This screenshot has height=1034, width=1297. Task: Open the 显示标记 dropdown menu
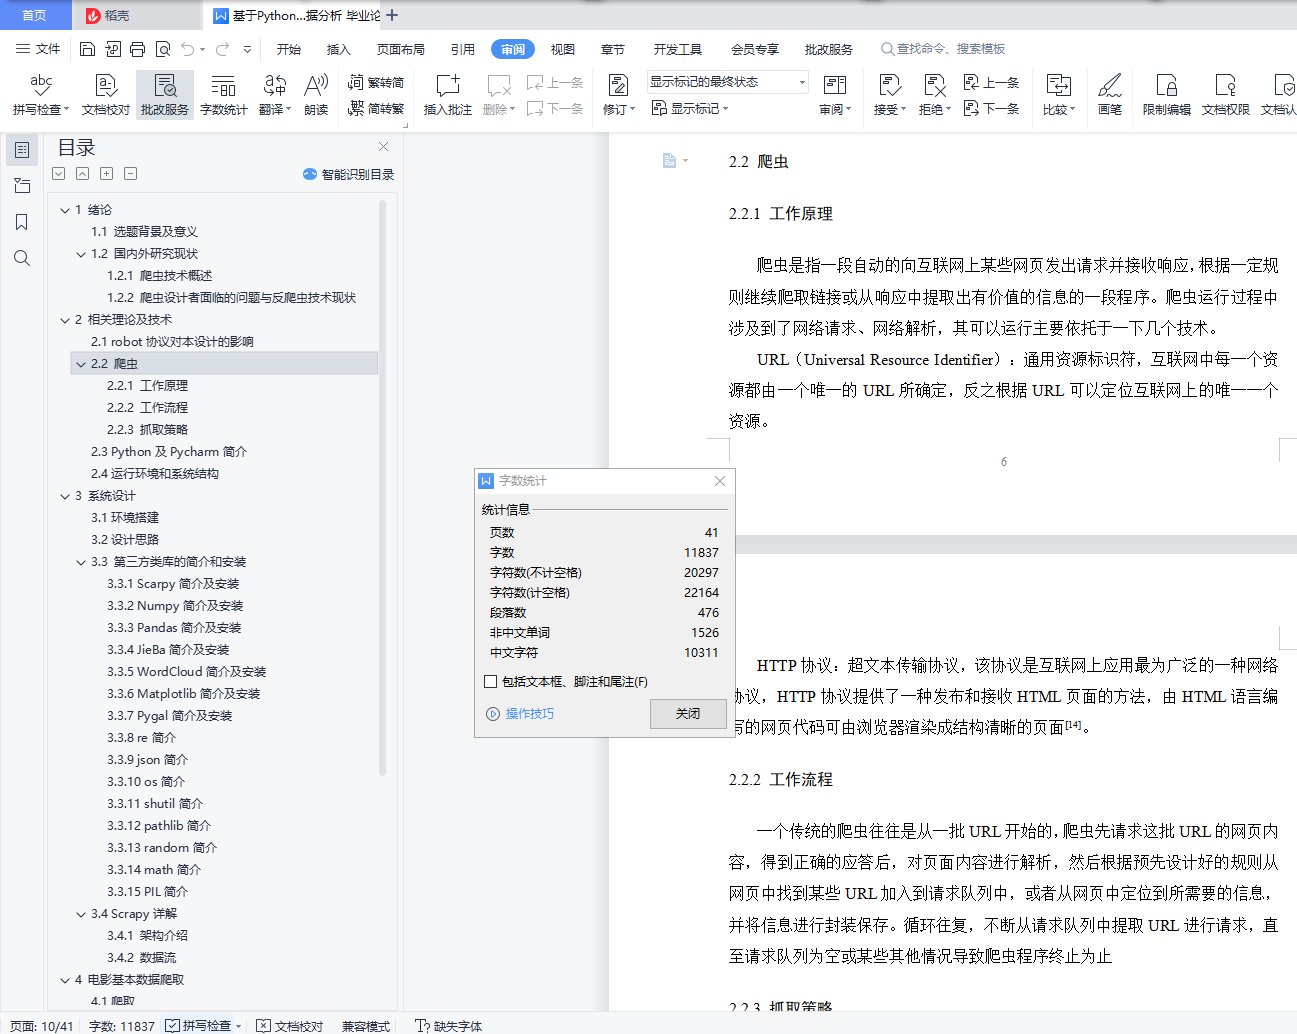tap(690, 108)
